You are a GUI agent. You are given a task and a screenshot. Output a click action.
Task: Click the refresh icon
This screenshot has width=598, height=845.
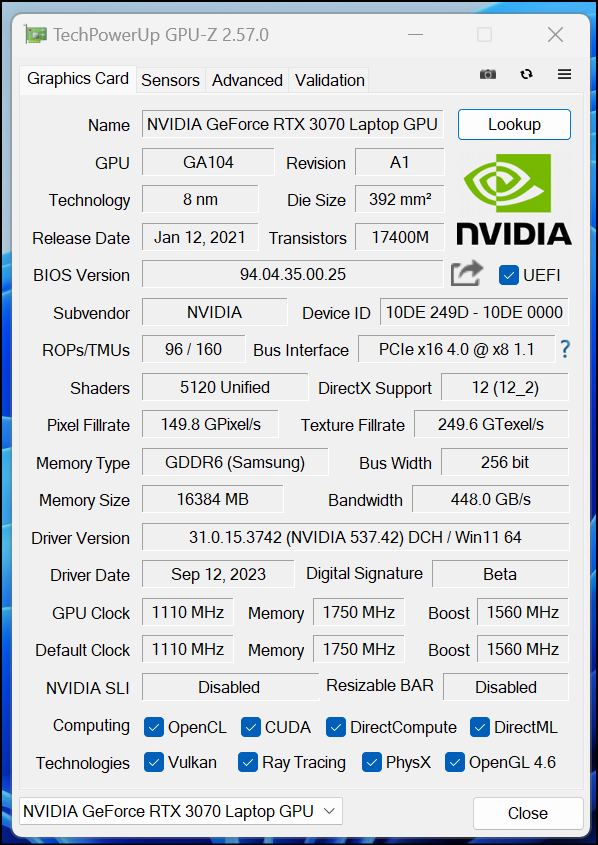[x=526, y=74]
